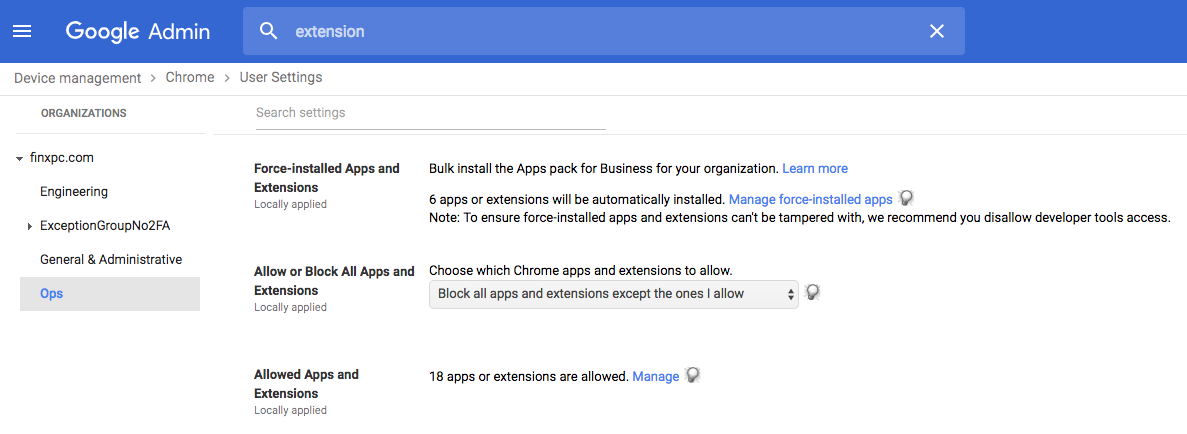Click "6 apps or extensions" installed text

click(577, 200)
